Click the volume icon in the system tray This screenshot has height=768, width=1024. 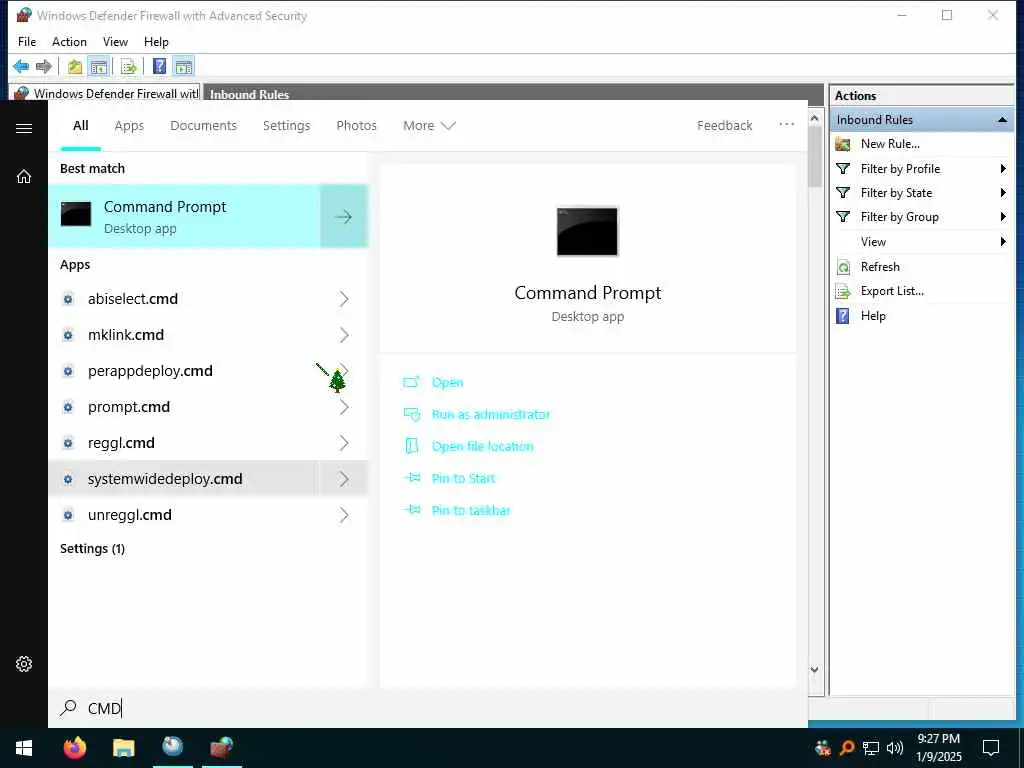tap(895, 748)
